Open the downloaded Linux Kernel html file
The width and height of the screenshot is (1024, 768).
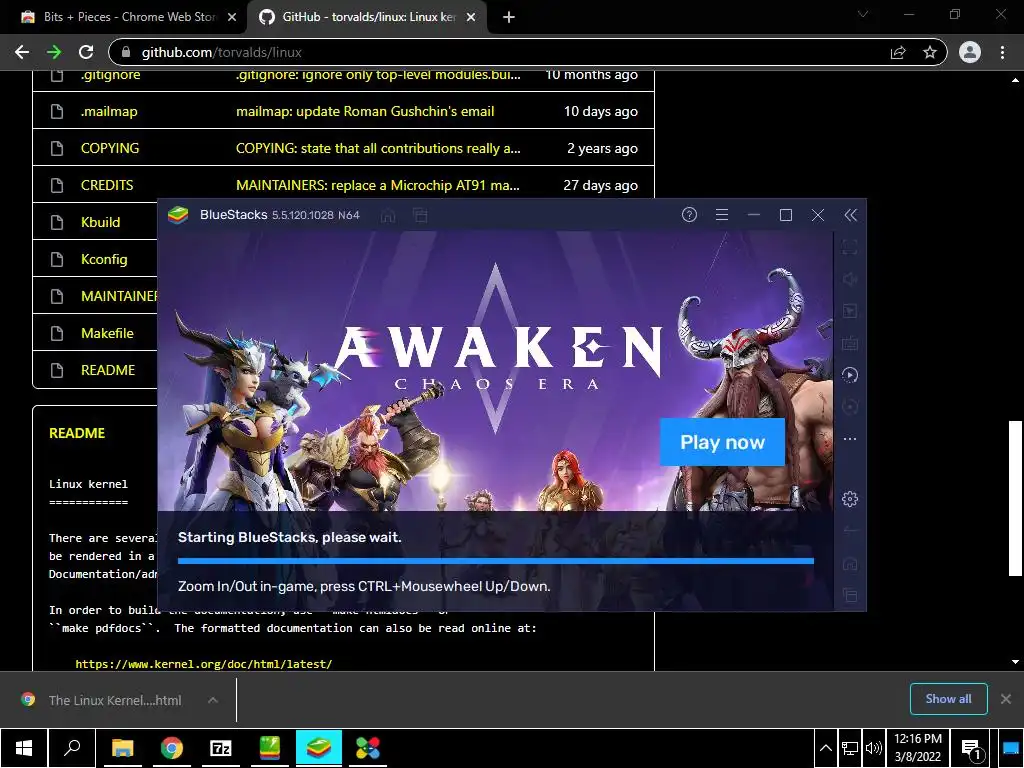pyautogui.click(x=115, y=700)
